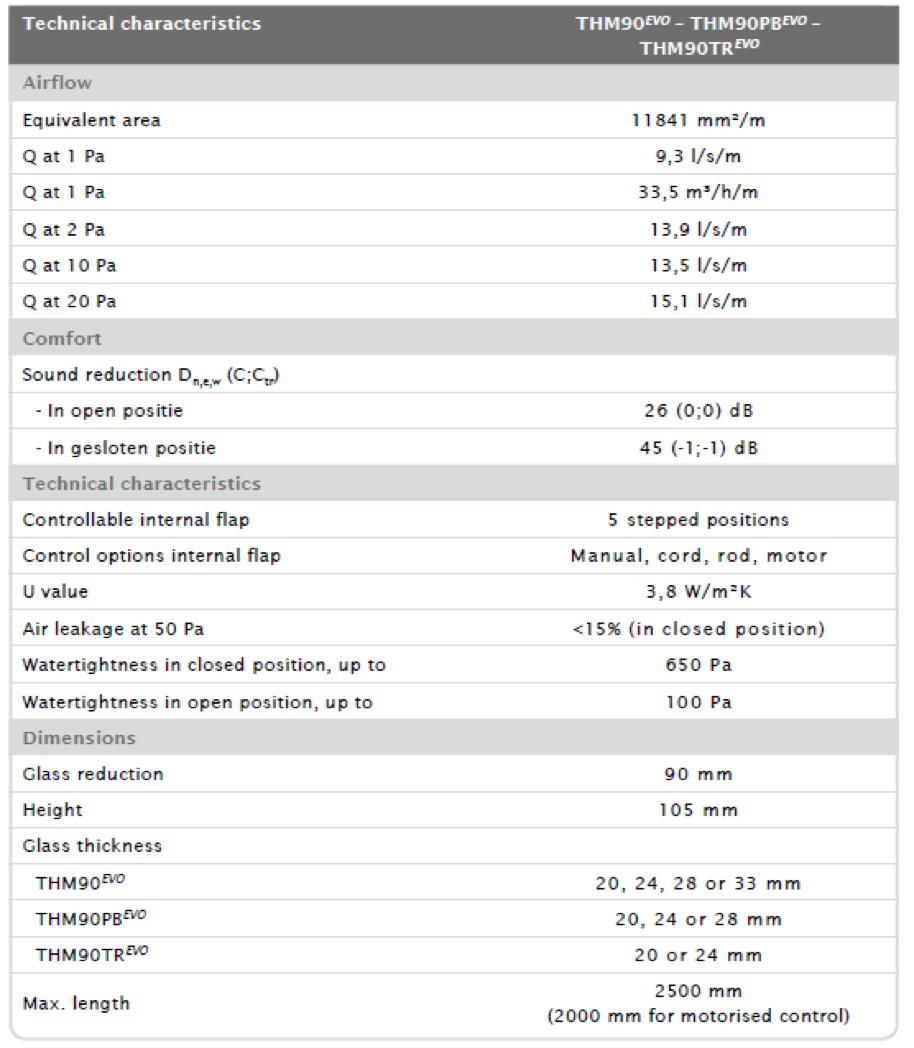Screen dimensions: 914x1048
Task: Select the In gesloten positie row
Action: (454, 447)
